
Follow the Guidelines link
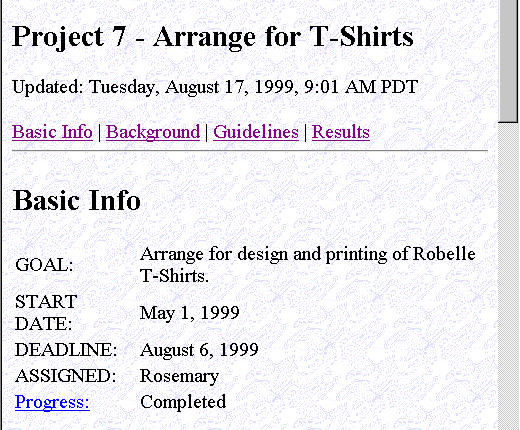coord(256,132)
